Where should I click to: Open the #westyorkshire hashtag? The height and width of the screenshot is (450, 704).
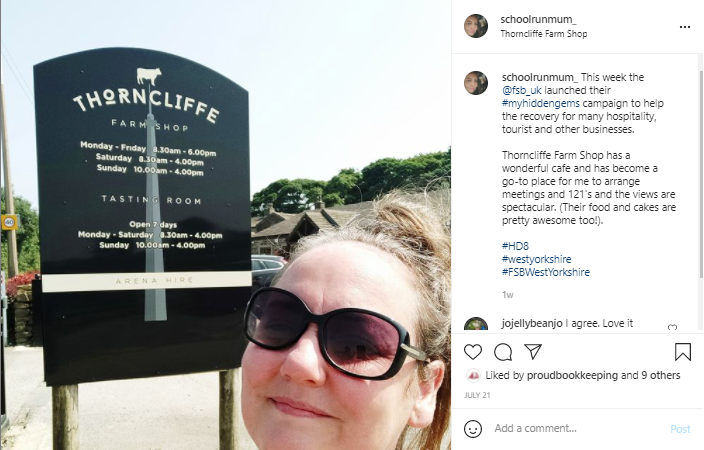click(x=537, y=259)
